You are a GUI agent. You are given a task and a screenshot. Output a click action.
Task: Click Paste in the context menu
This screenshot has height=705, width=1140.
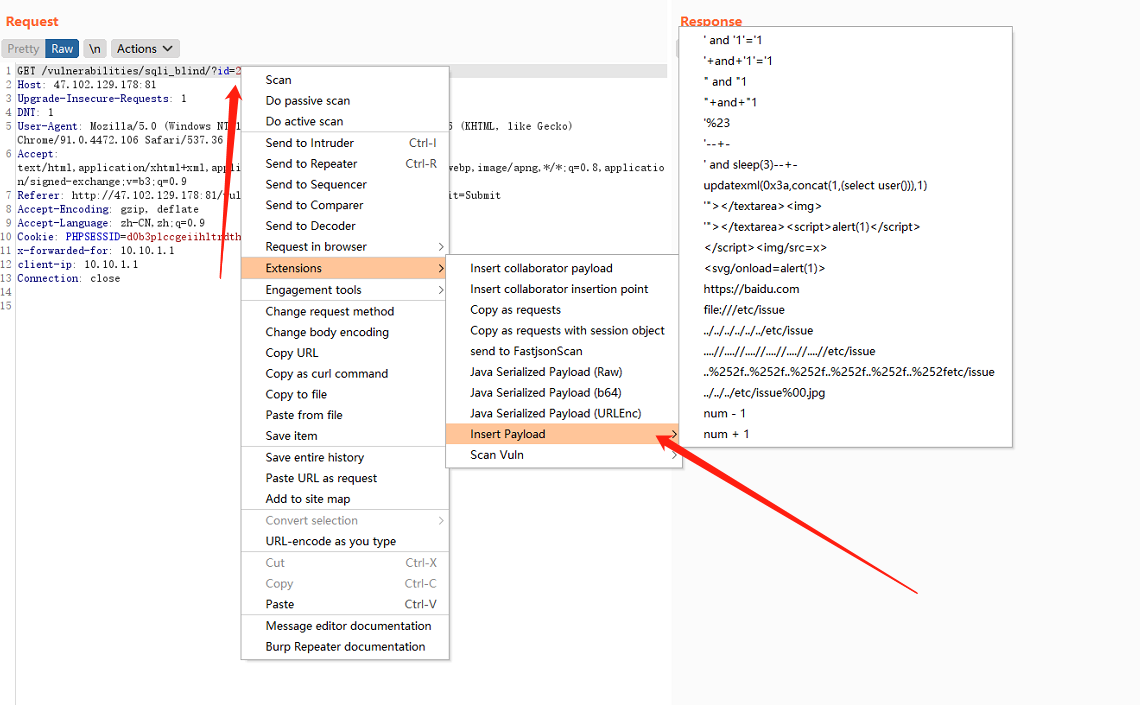pyautogui.click(x=345, y=605)
